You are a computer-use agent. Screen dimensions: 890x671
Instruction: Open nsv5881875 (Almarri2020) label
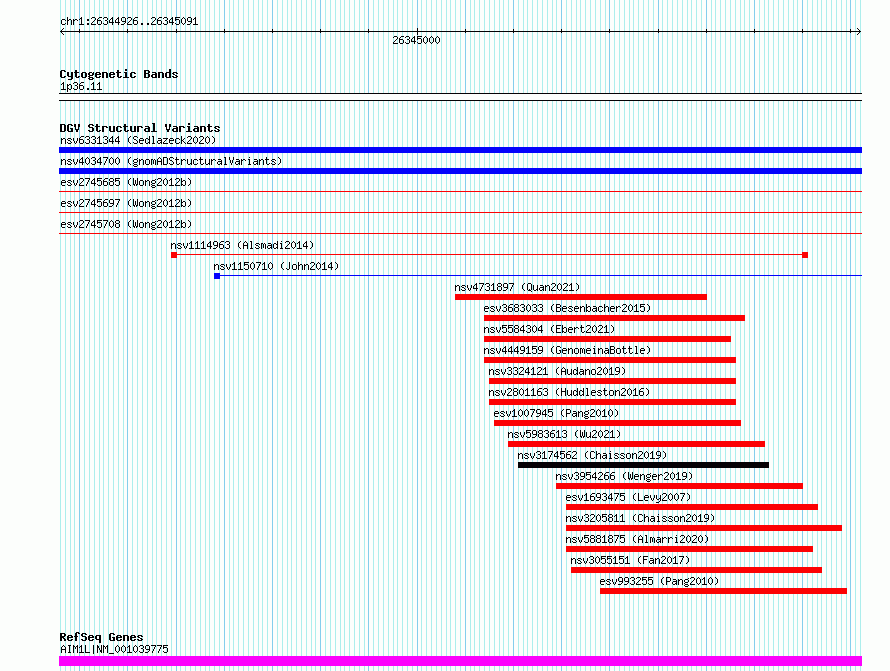click(x=637, y=539)
